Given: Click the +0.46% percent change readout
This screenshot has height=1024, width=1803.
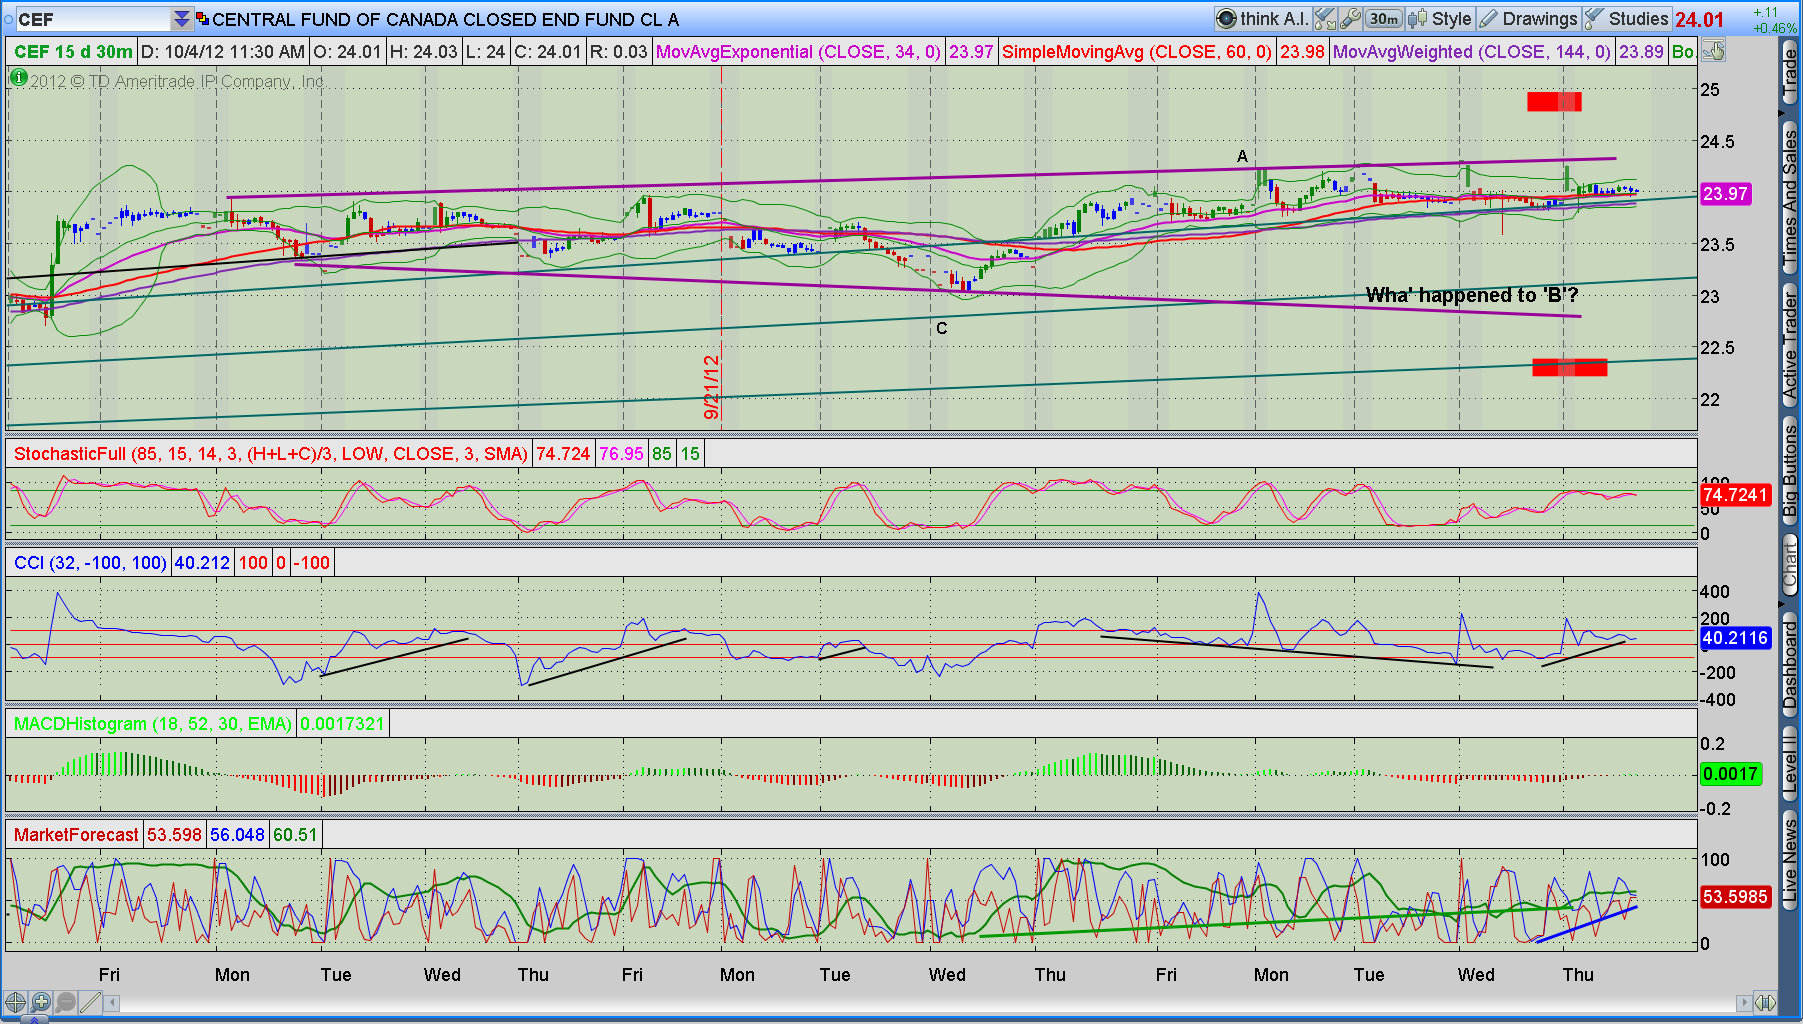Looking at the screenshot, I should (1775, 28).
